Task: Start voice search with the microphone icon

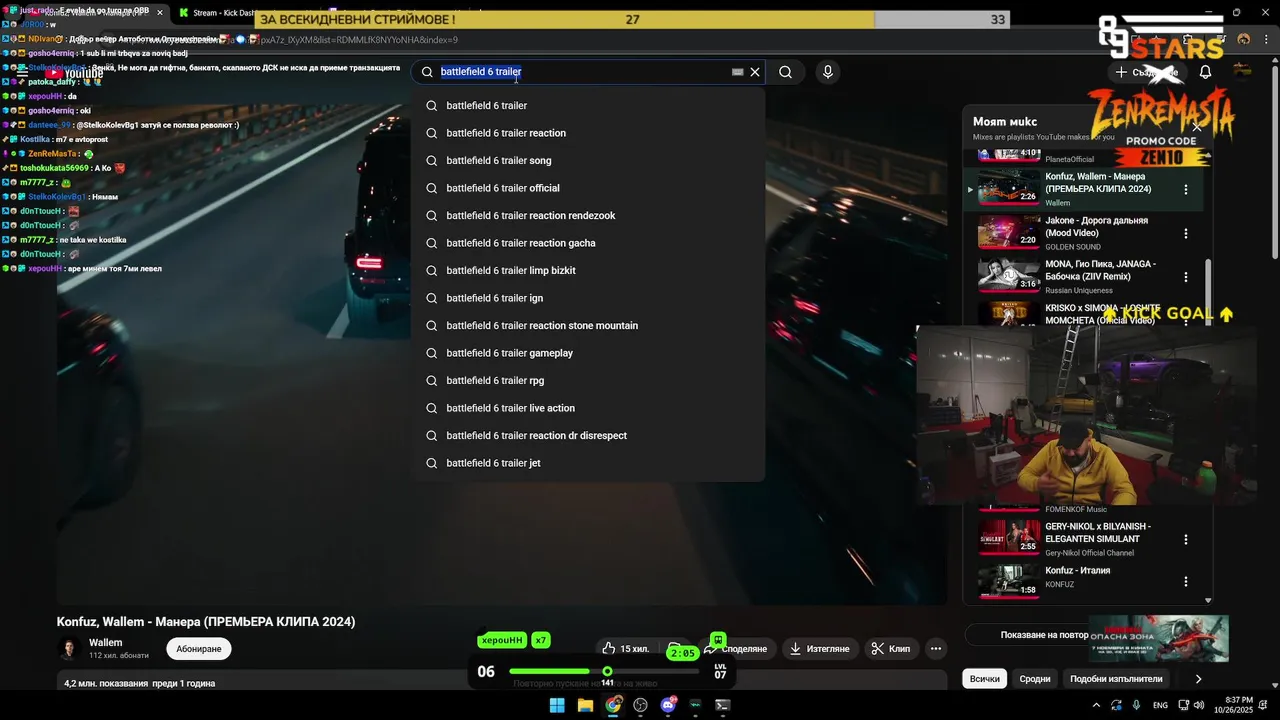Action: [x=827, y=72]
